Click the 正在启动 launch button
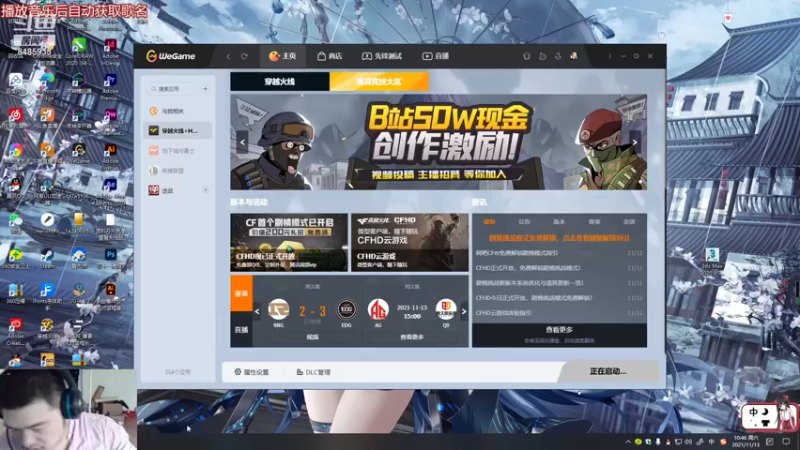The image size is (800, 450). (x=608, y=371)
